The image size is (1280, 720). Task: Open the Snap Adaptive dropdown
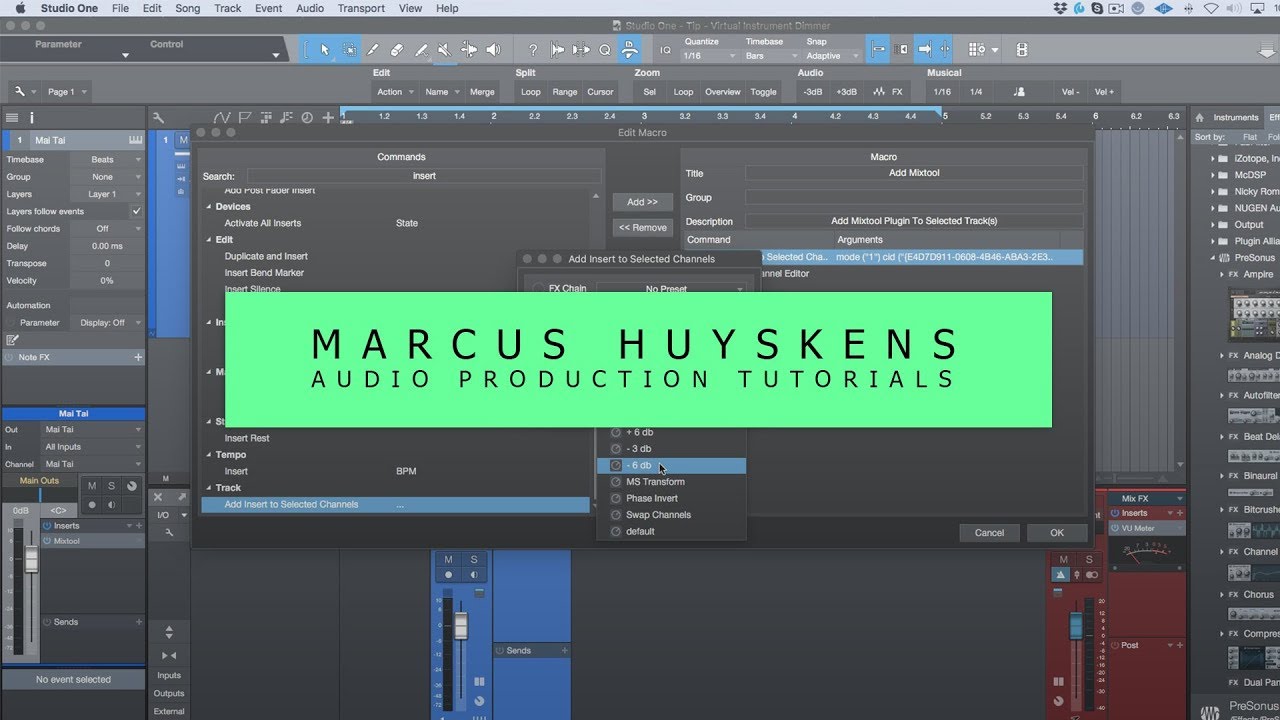(x=832, y=56)
